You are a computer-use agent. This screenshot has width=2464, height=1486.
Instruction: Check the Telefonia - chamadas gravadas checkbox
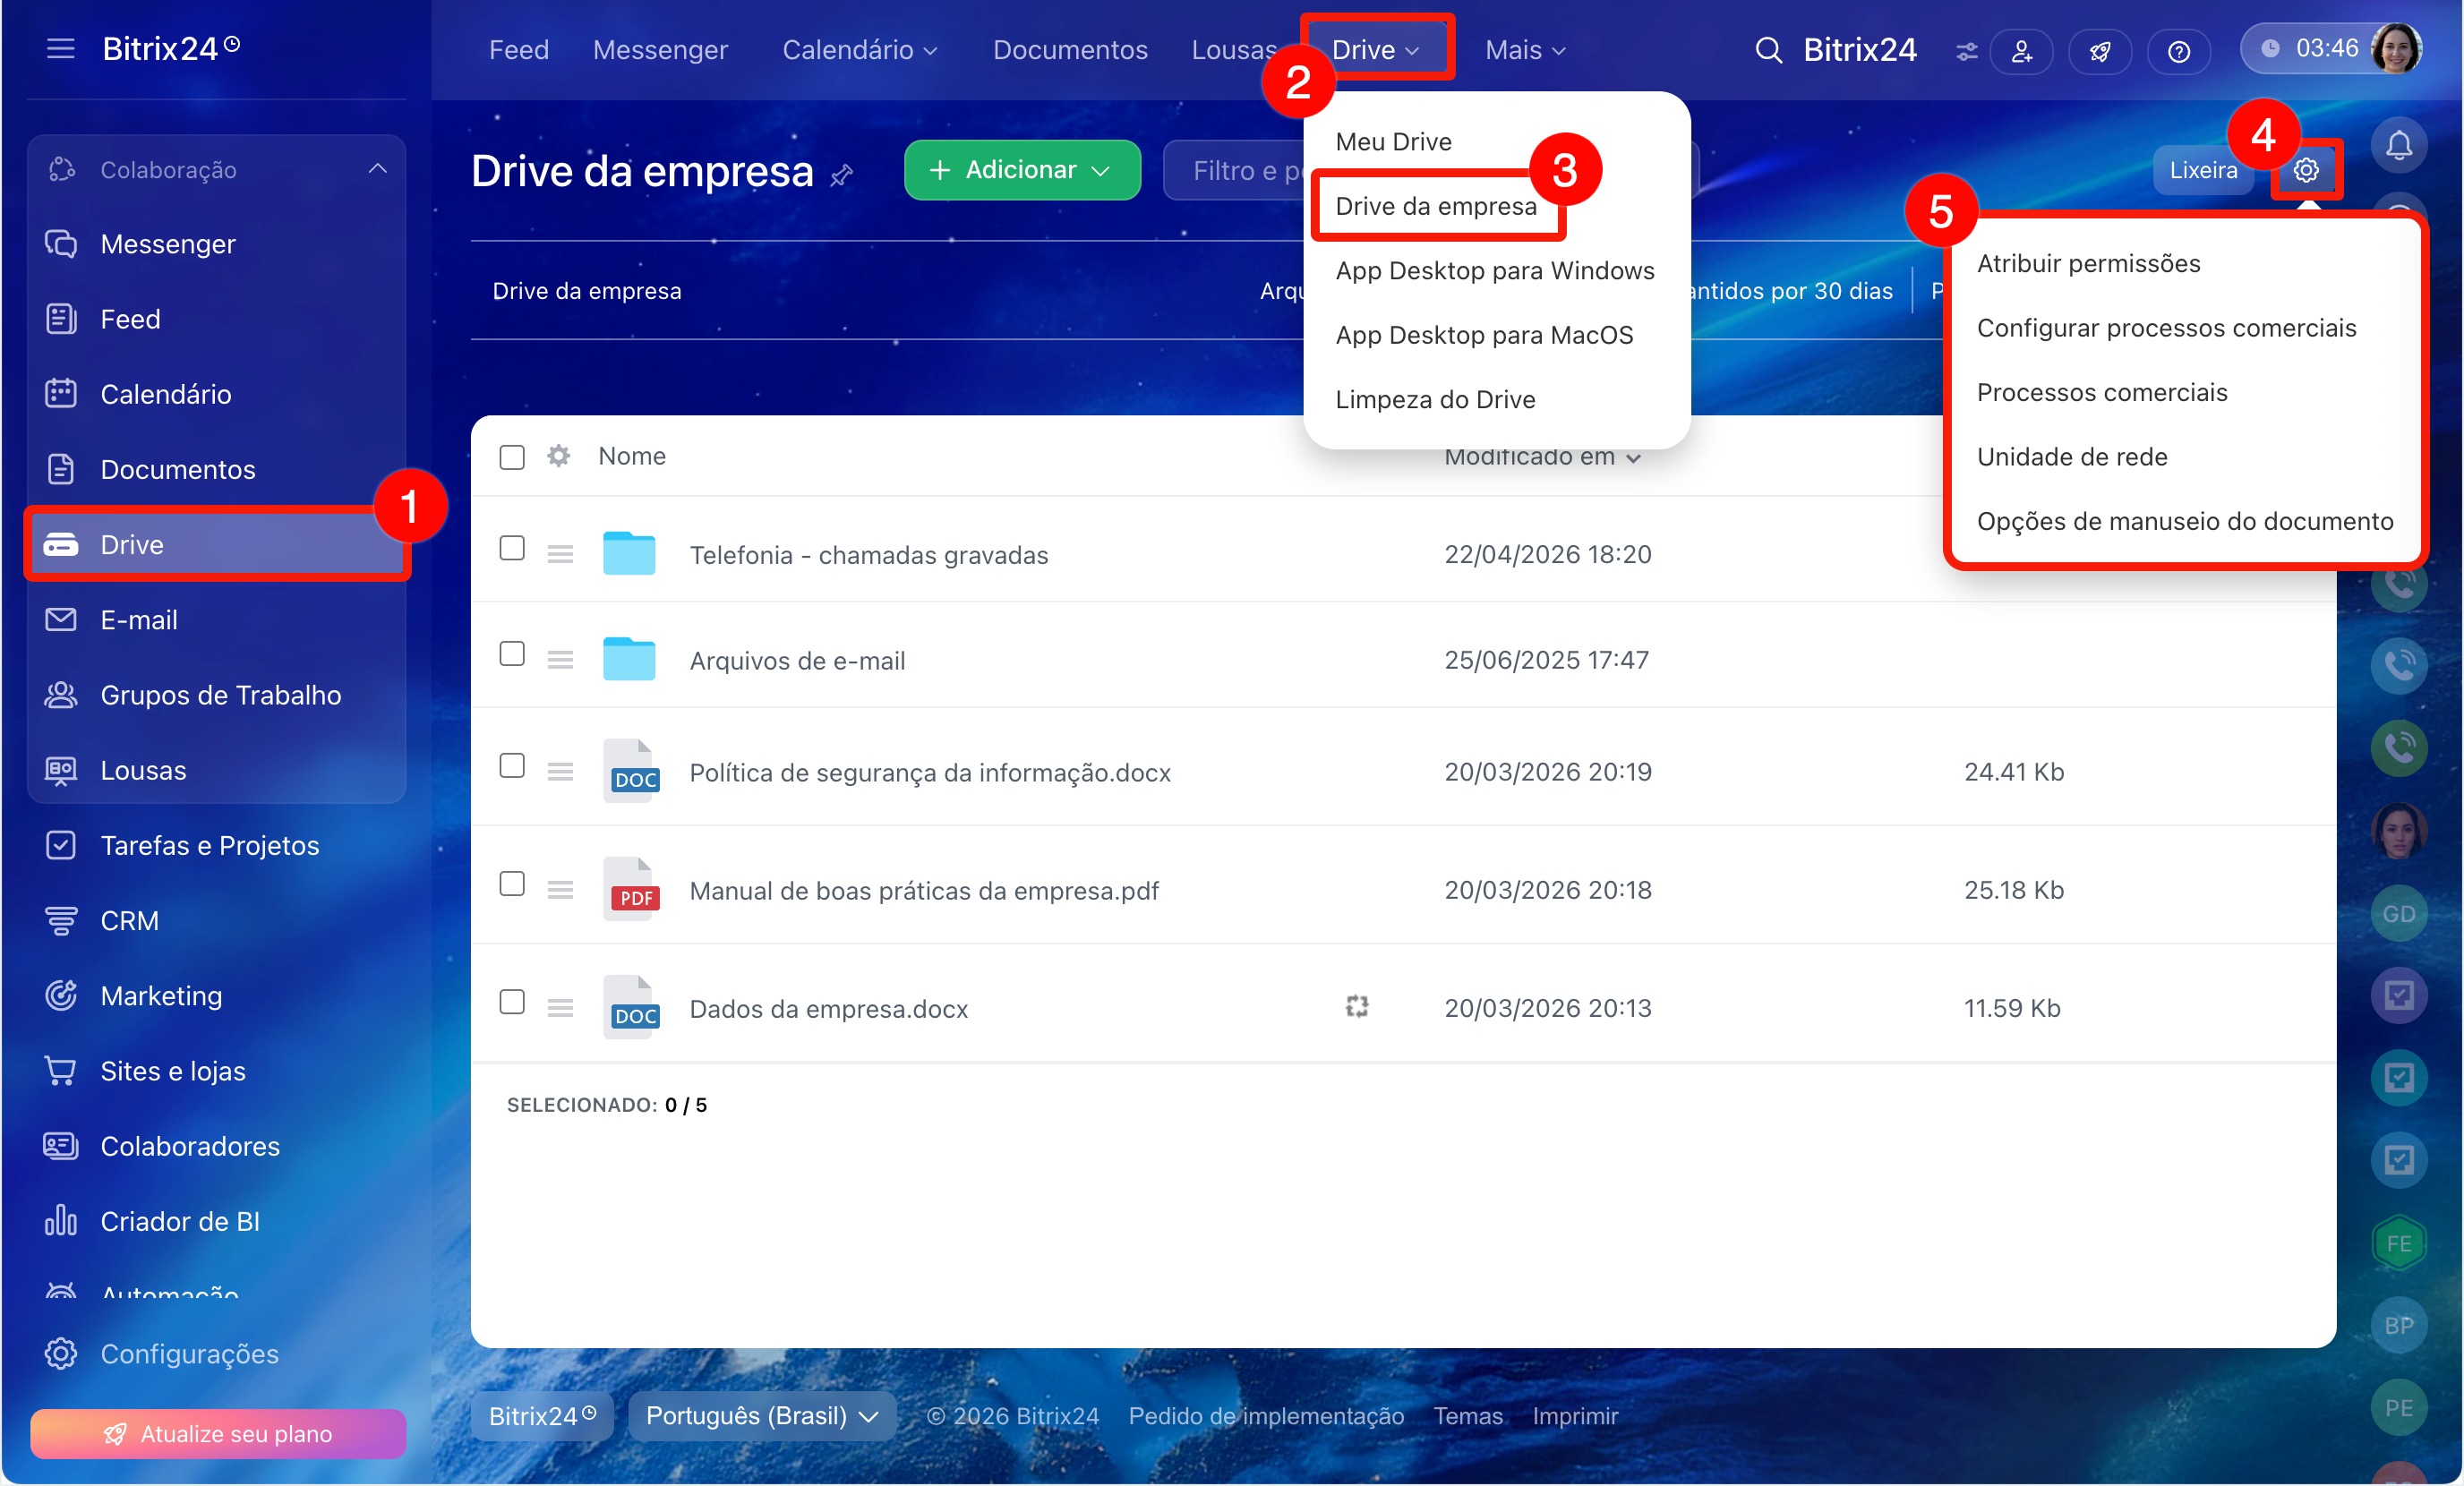[x=512, y=548]
